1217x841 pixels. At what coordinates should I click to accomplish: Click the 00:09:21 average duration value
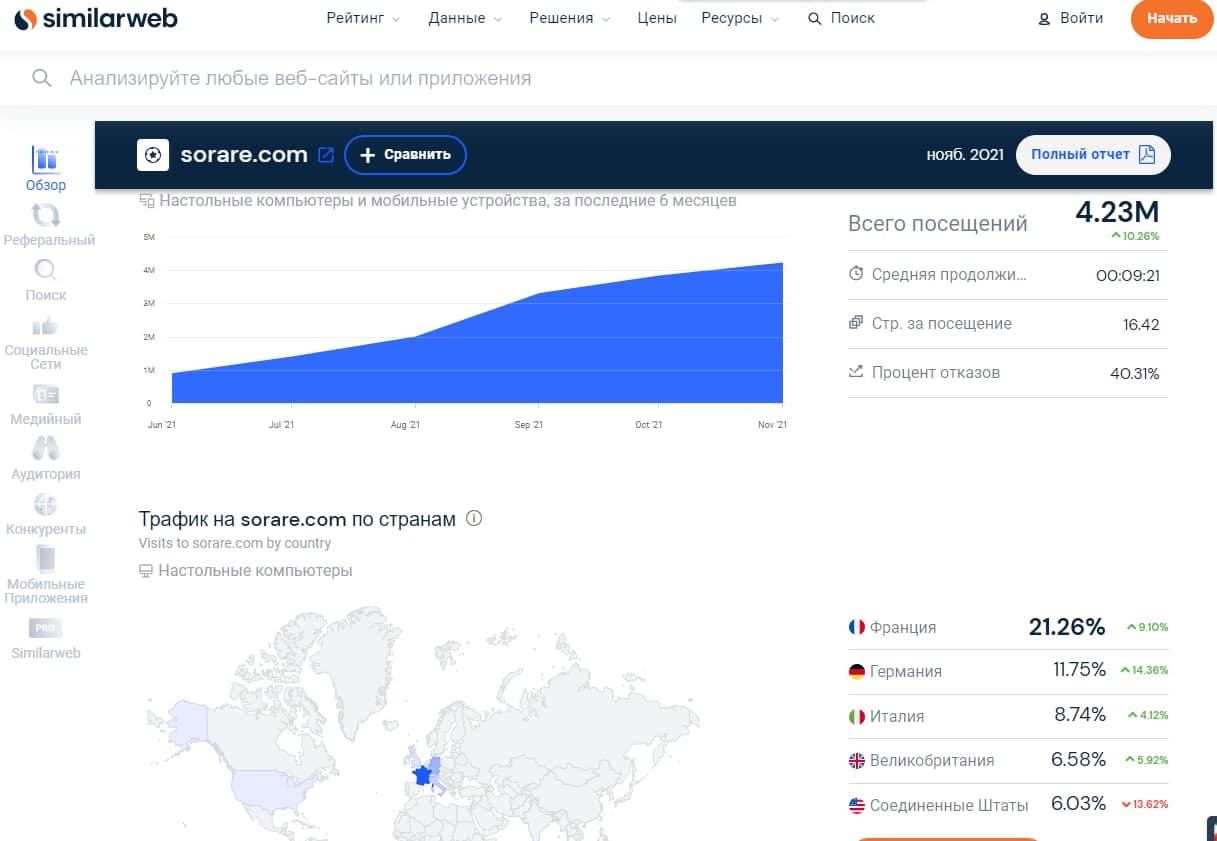click(x=1128, y=276)
